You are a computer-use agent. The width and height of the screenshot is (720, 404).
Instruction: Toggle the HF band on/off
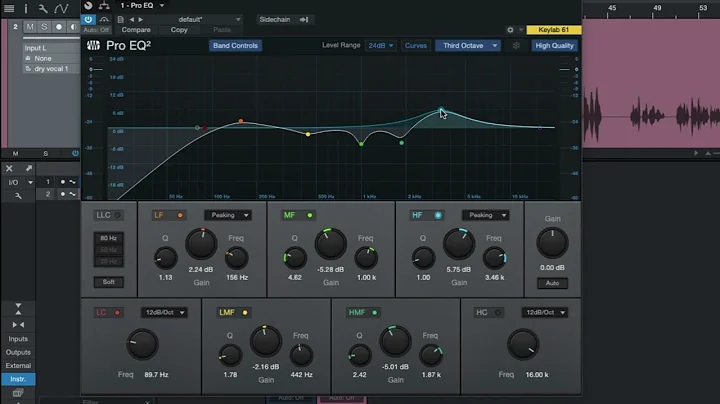pos(426,215)
